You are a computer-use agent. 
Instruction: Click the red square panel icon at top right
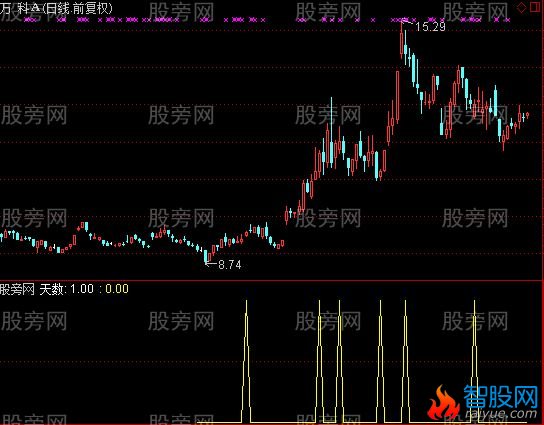[535, 7]
